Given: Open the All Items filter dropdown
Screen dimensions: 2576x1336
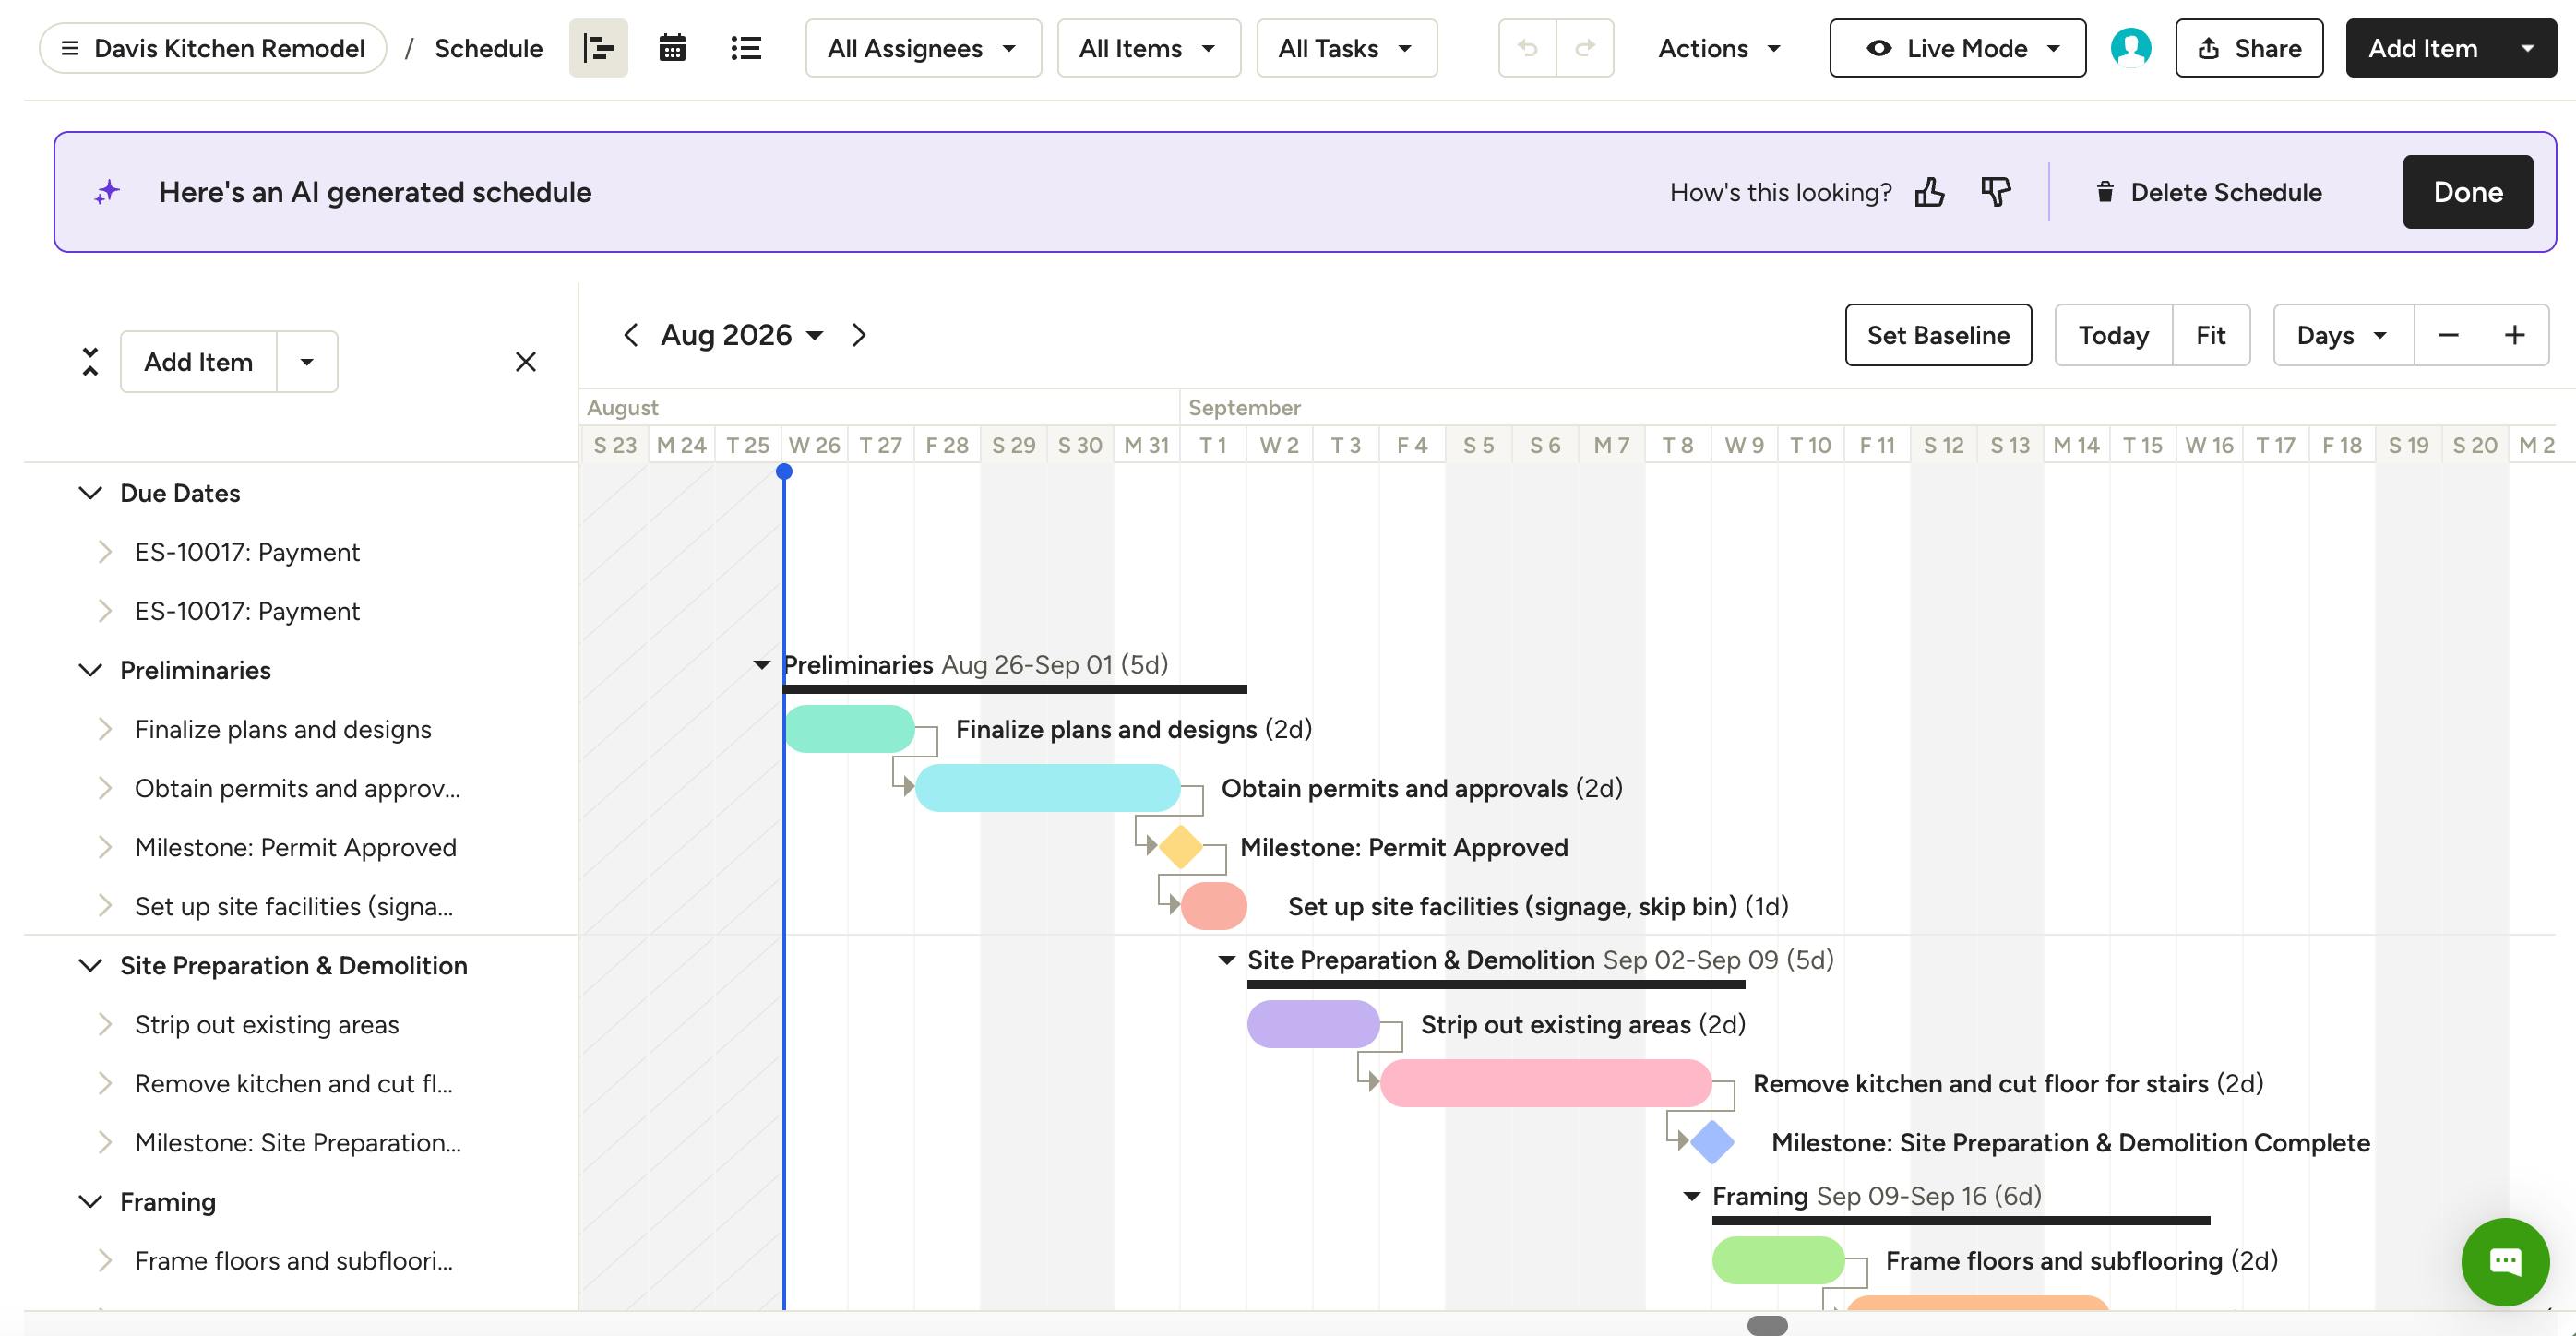Looking at the screenshot, I should (1149, 48).
